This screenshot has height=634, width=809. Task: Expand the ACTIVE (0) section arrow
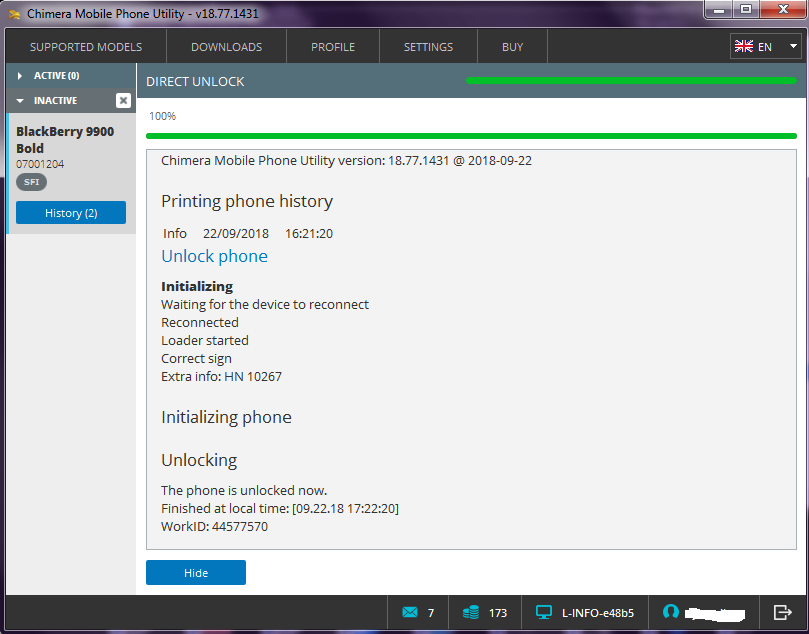coord(20,76)
